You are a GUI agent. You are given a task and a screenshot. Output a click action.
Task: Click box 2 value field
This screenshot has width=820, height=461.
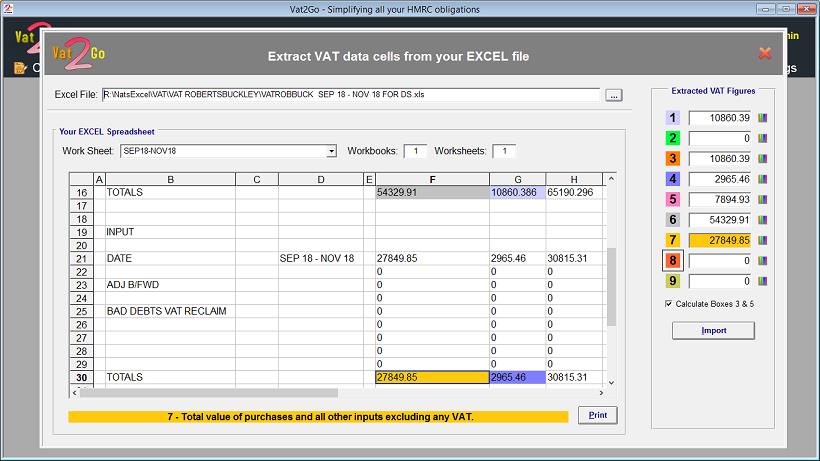(720, 139)
